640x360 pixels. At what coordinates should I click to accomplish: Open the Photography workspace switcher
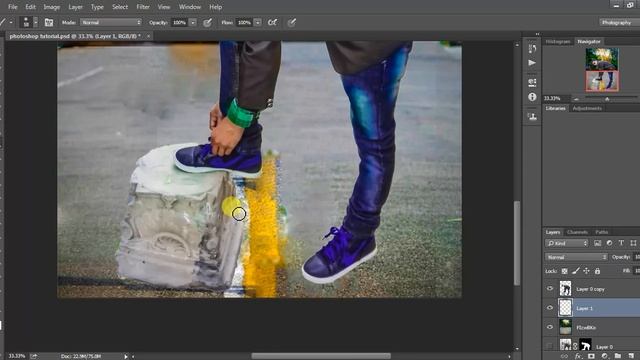coord(617,22)
